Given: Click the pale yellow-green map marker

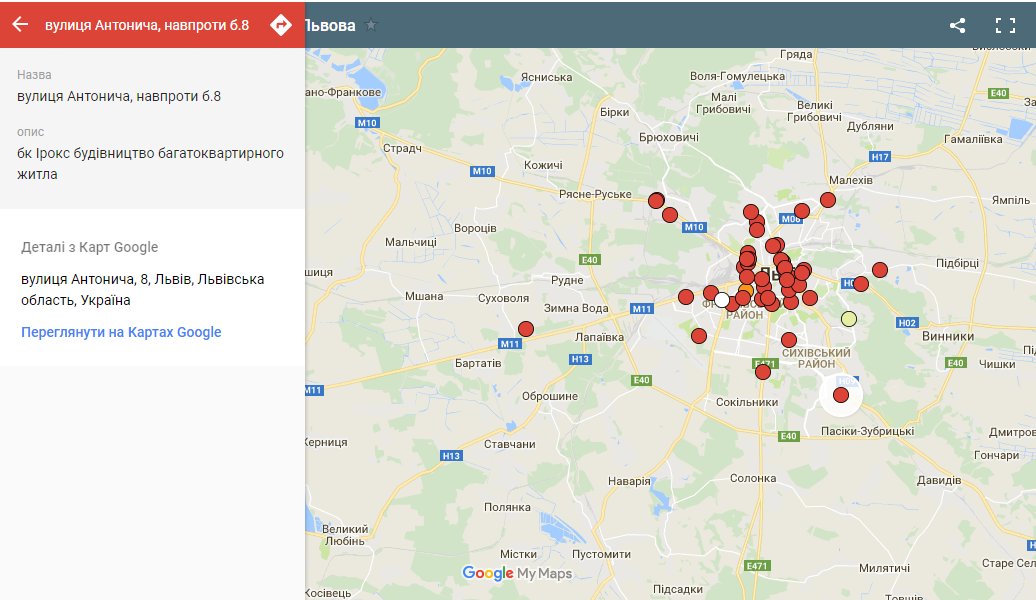Looking at the screenshot, I should tap(848, 319).
